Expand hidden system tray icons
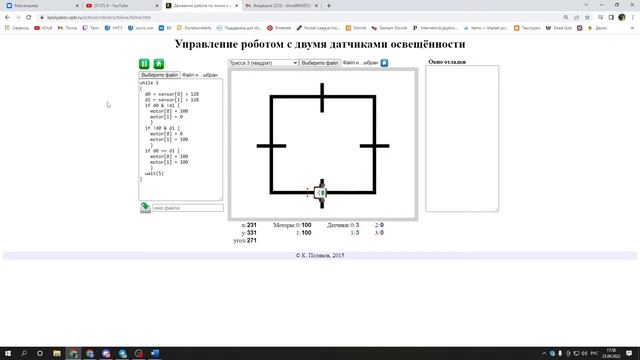640x360 pixels. 544,353
